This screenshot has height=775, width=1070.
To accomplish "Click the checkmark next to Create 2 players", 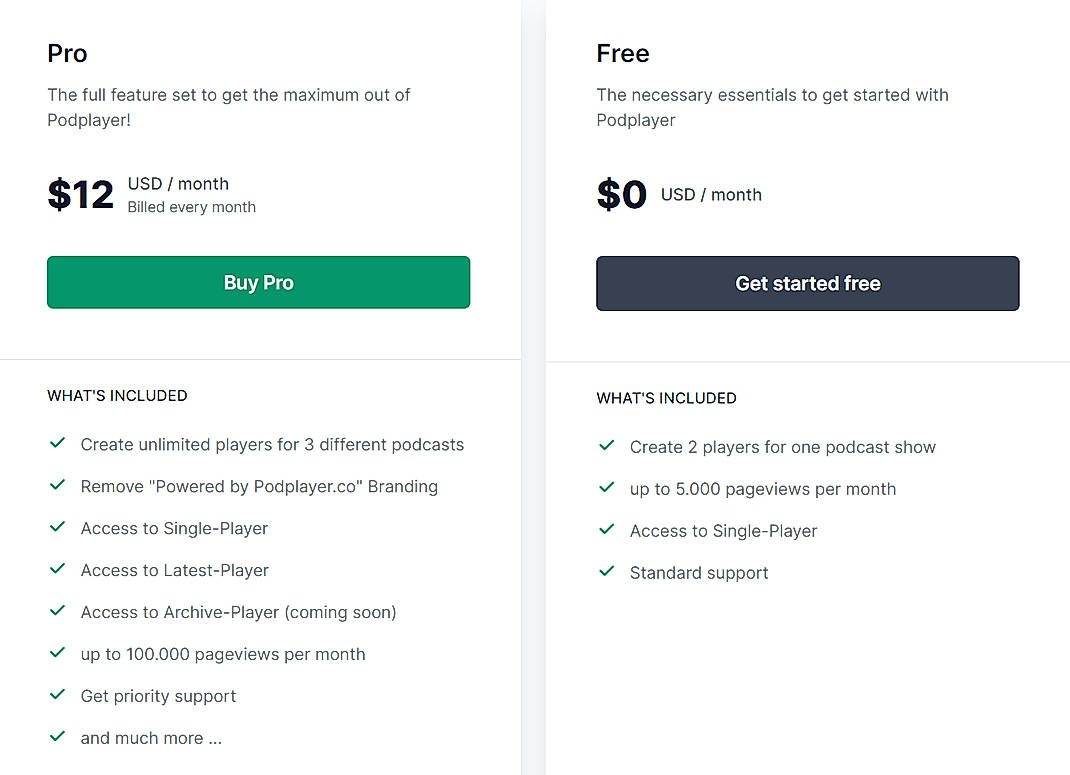I will pyautogui.click(x=606, y=446).
